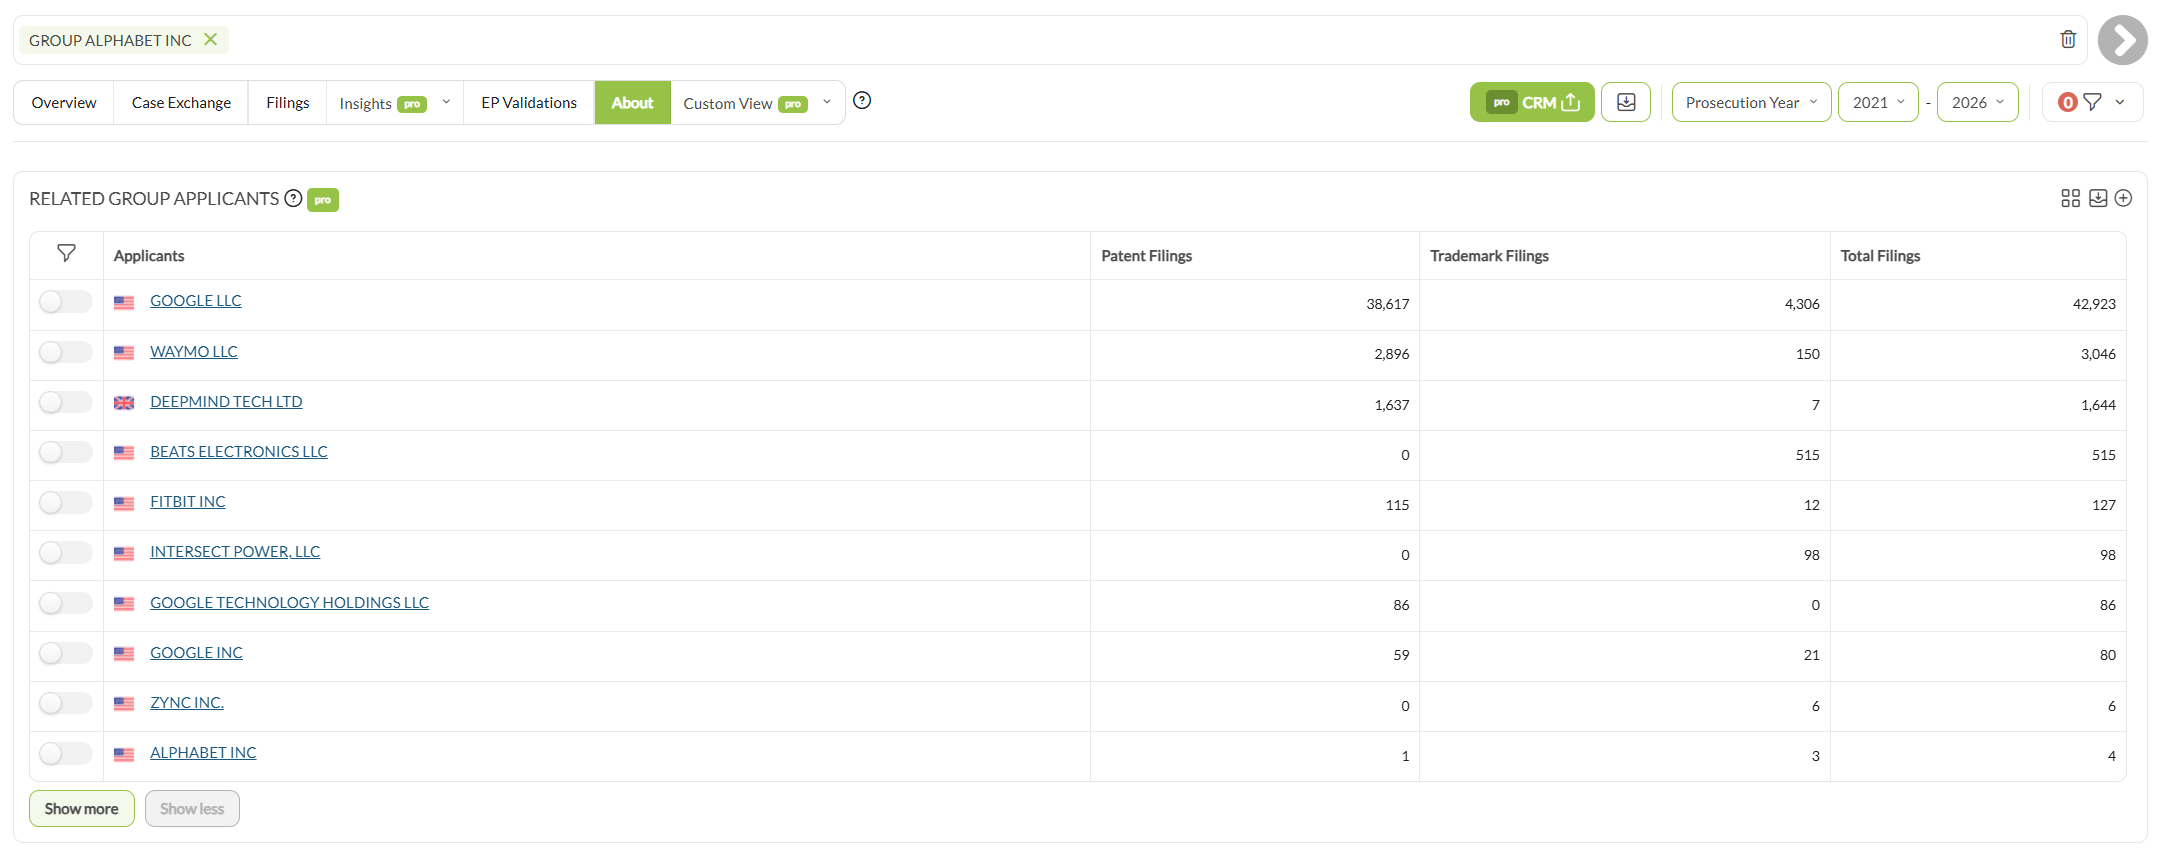
Task: Click the Show more button
Action: 81,808
